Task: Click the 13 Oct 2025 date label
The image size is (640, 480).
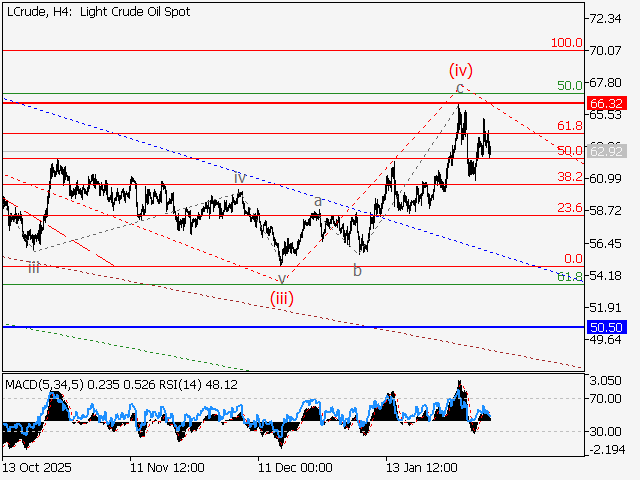Action: coord(36,467)
